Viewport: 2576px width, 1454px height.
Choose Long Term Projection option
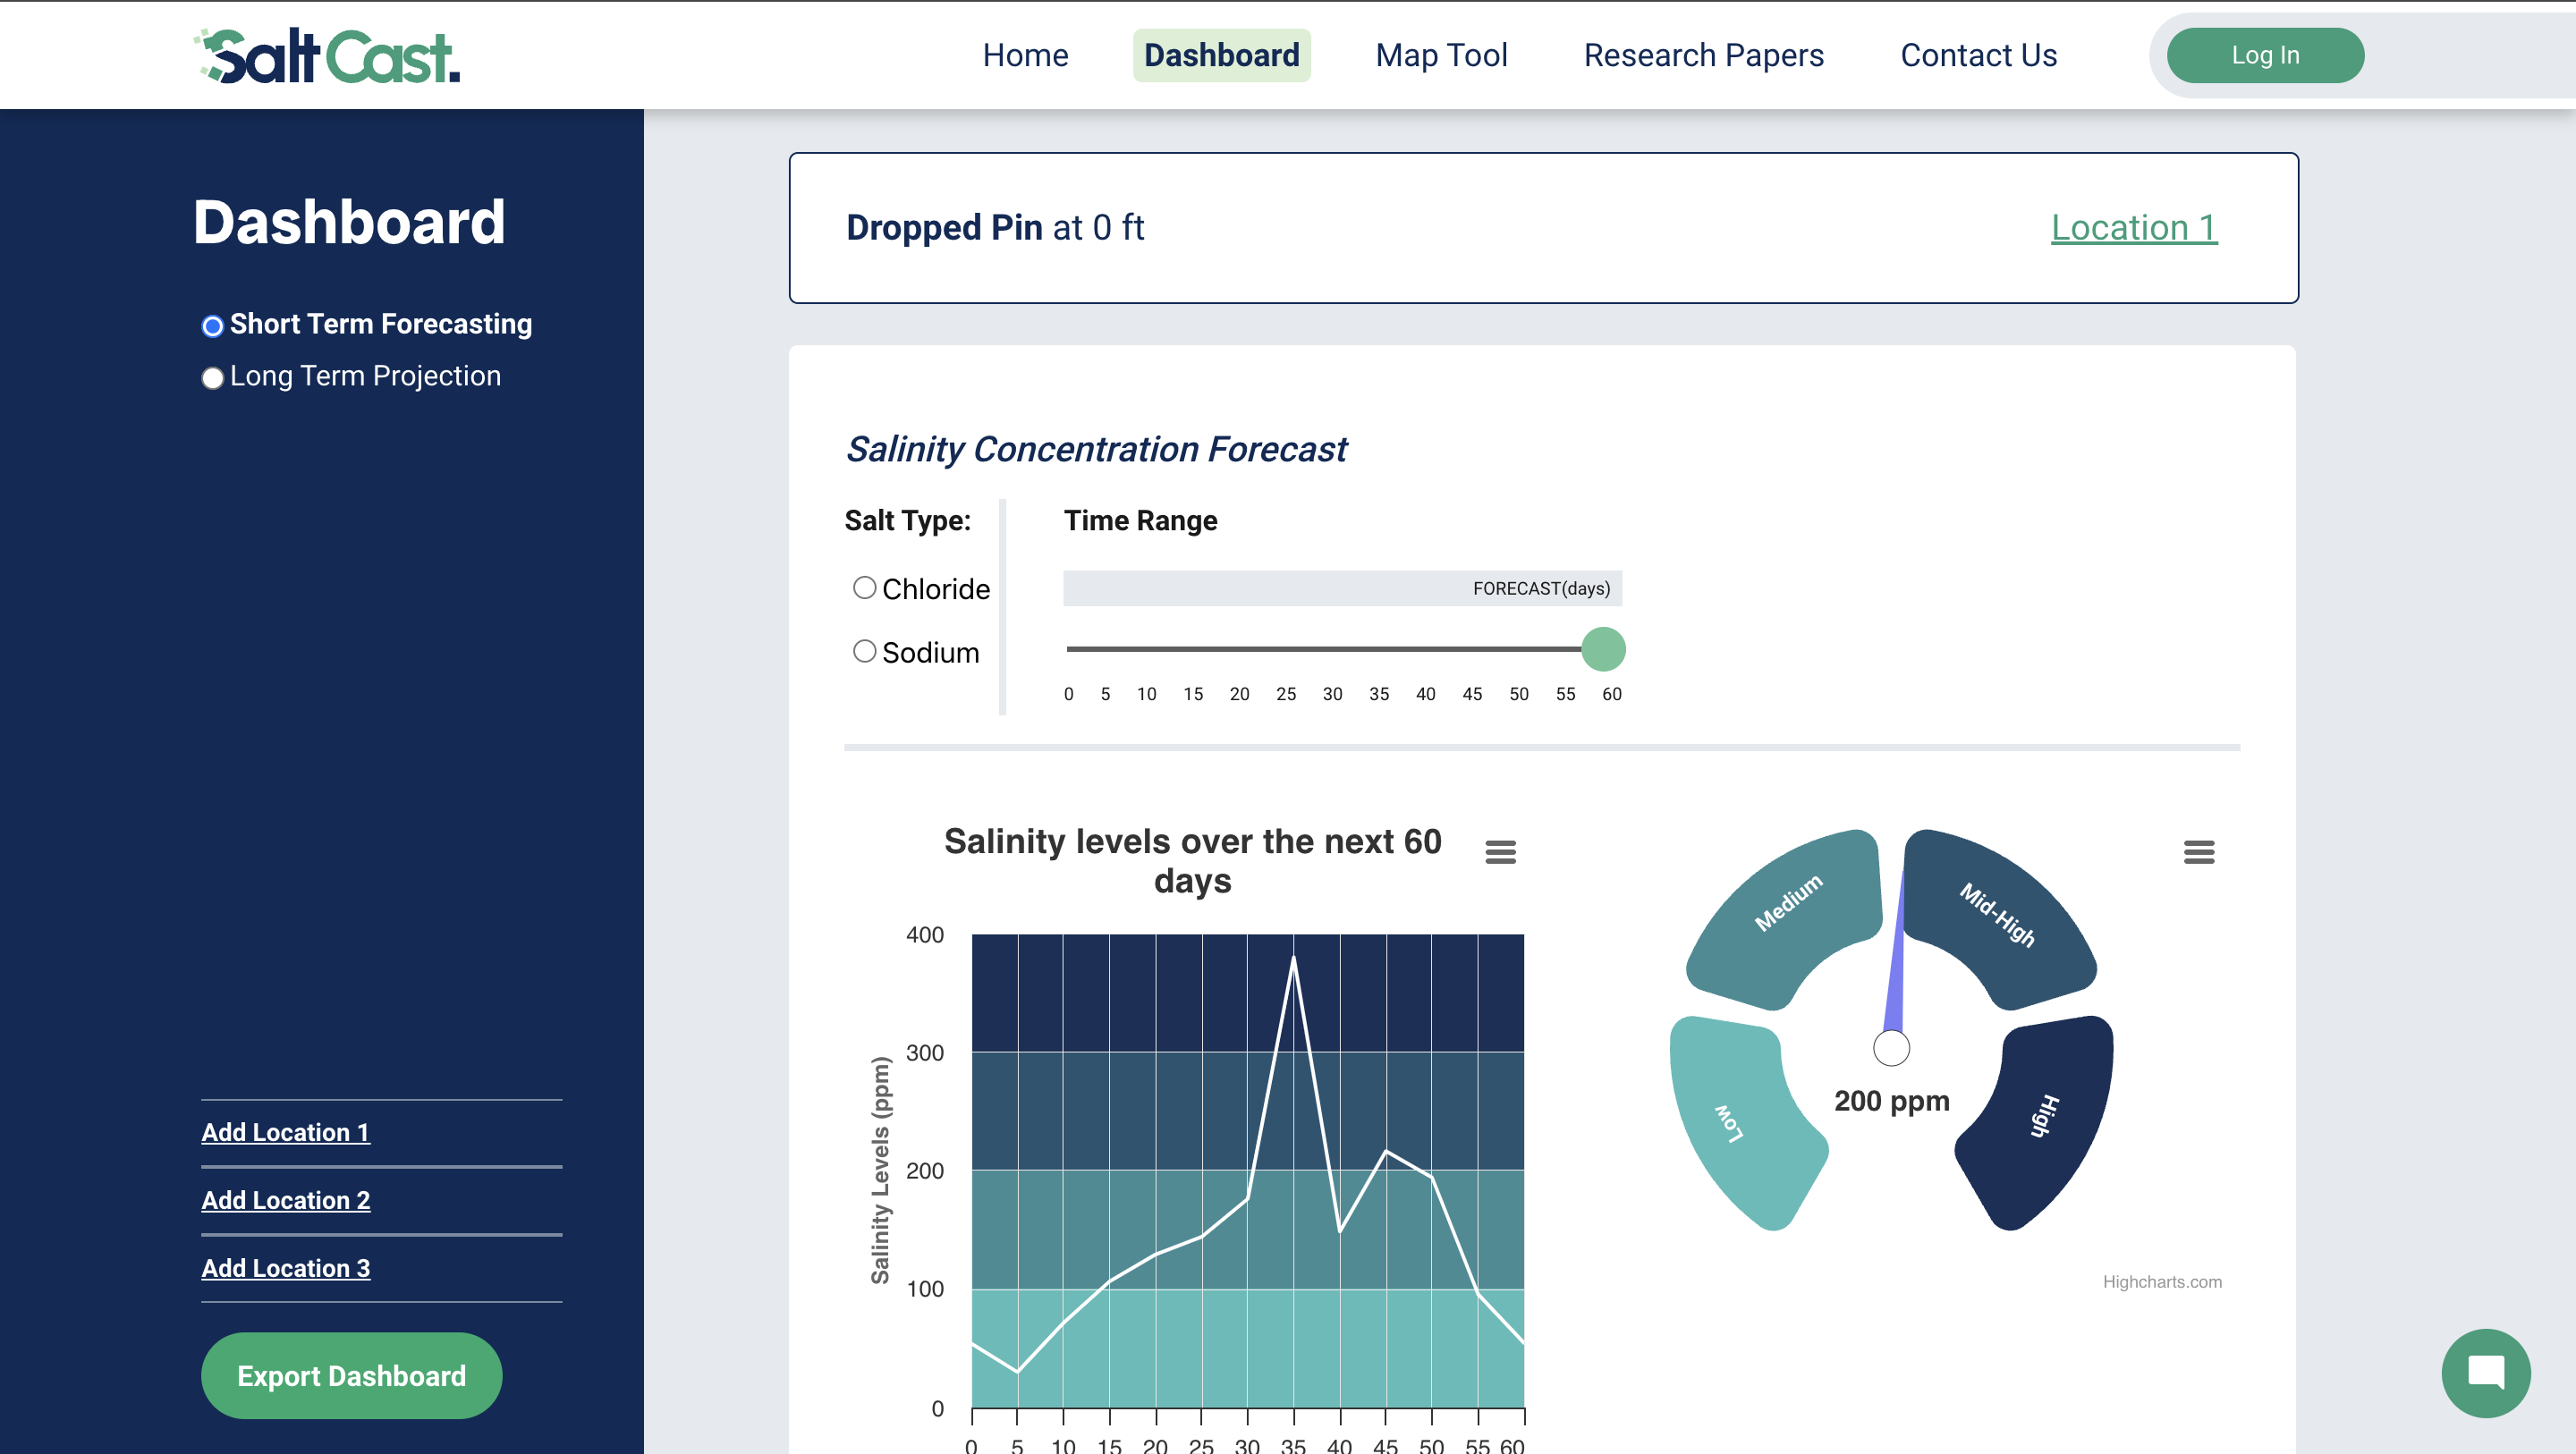point(212,378)
